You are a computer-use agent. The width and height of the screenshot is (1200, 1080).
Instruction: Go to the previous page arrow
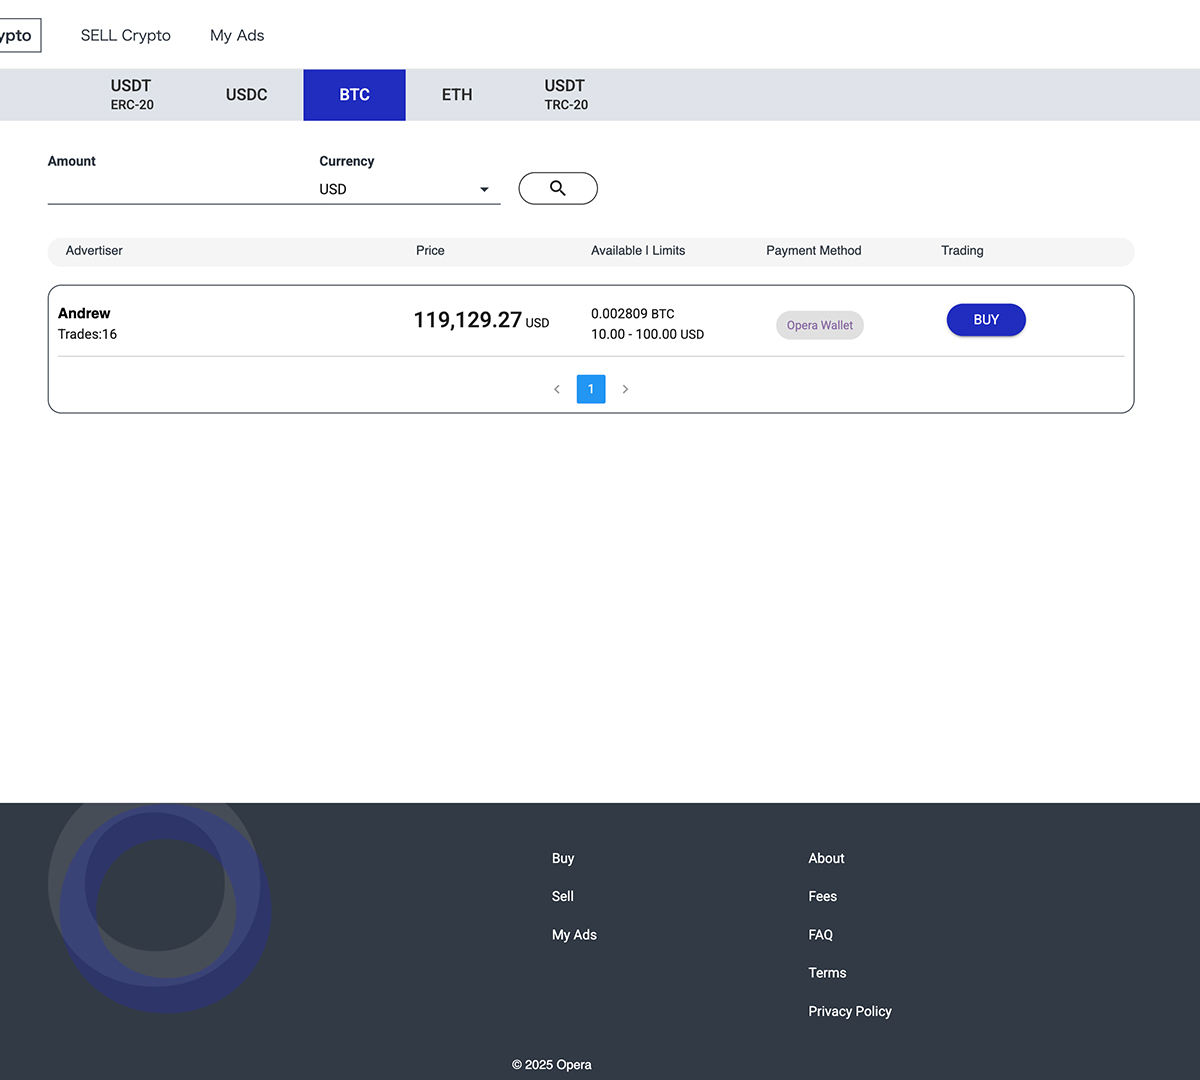(557, 389)
